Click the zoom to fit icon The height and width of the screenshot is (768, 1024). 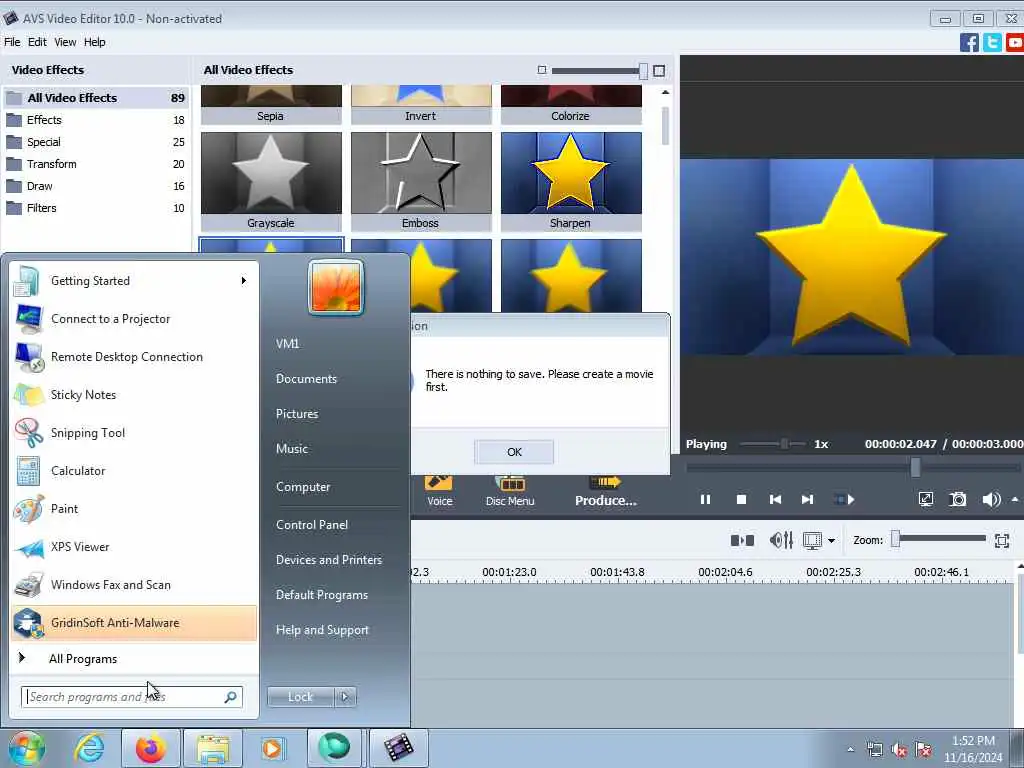[1002, 540]
